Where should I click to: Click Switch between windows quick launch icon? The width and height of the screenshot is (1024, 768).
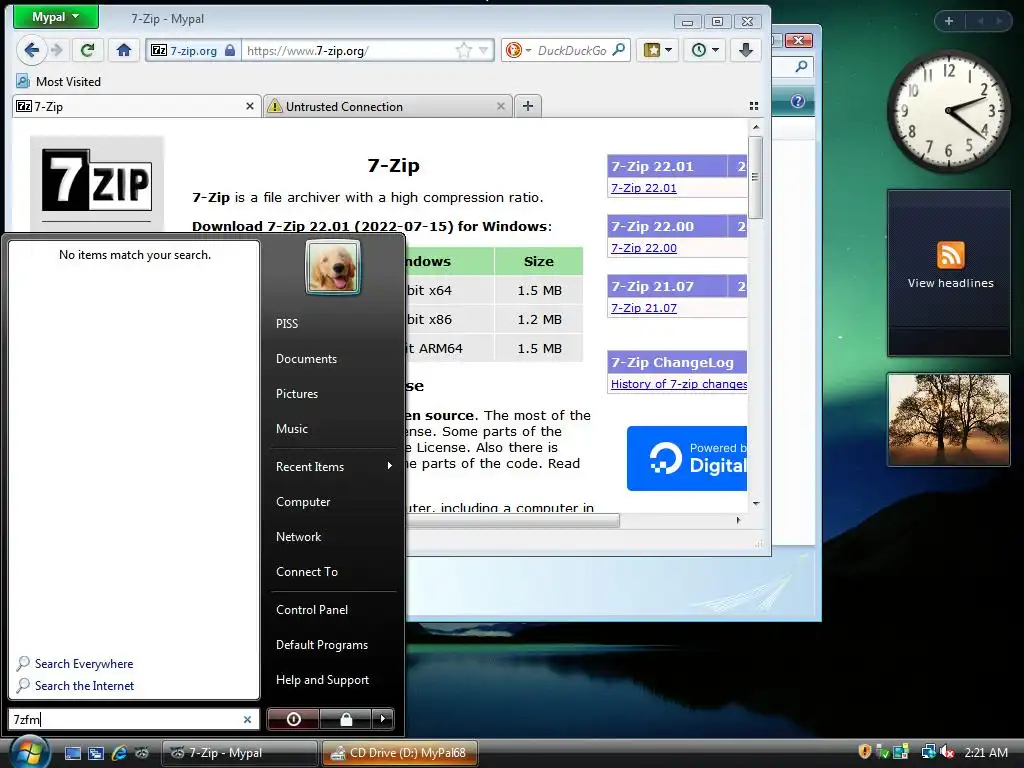95,753
